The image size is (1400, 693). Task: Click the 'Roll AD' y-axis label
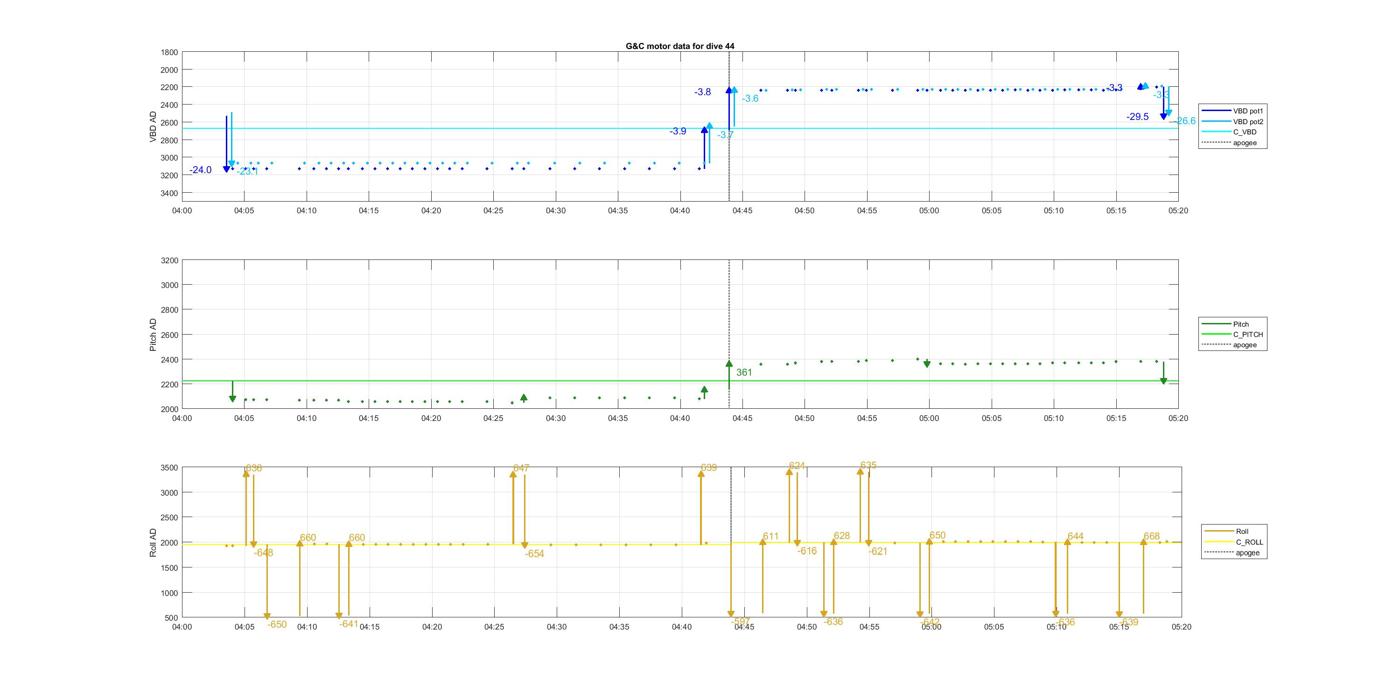point(153,542)
